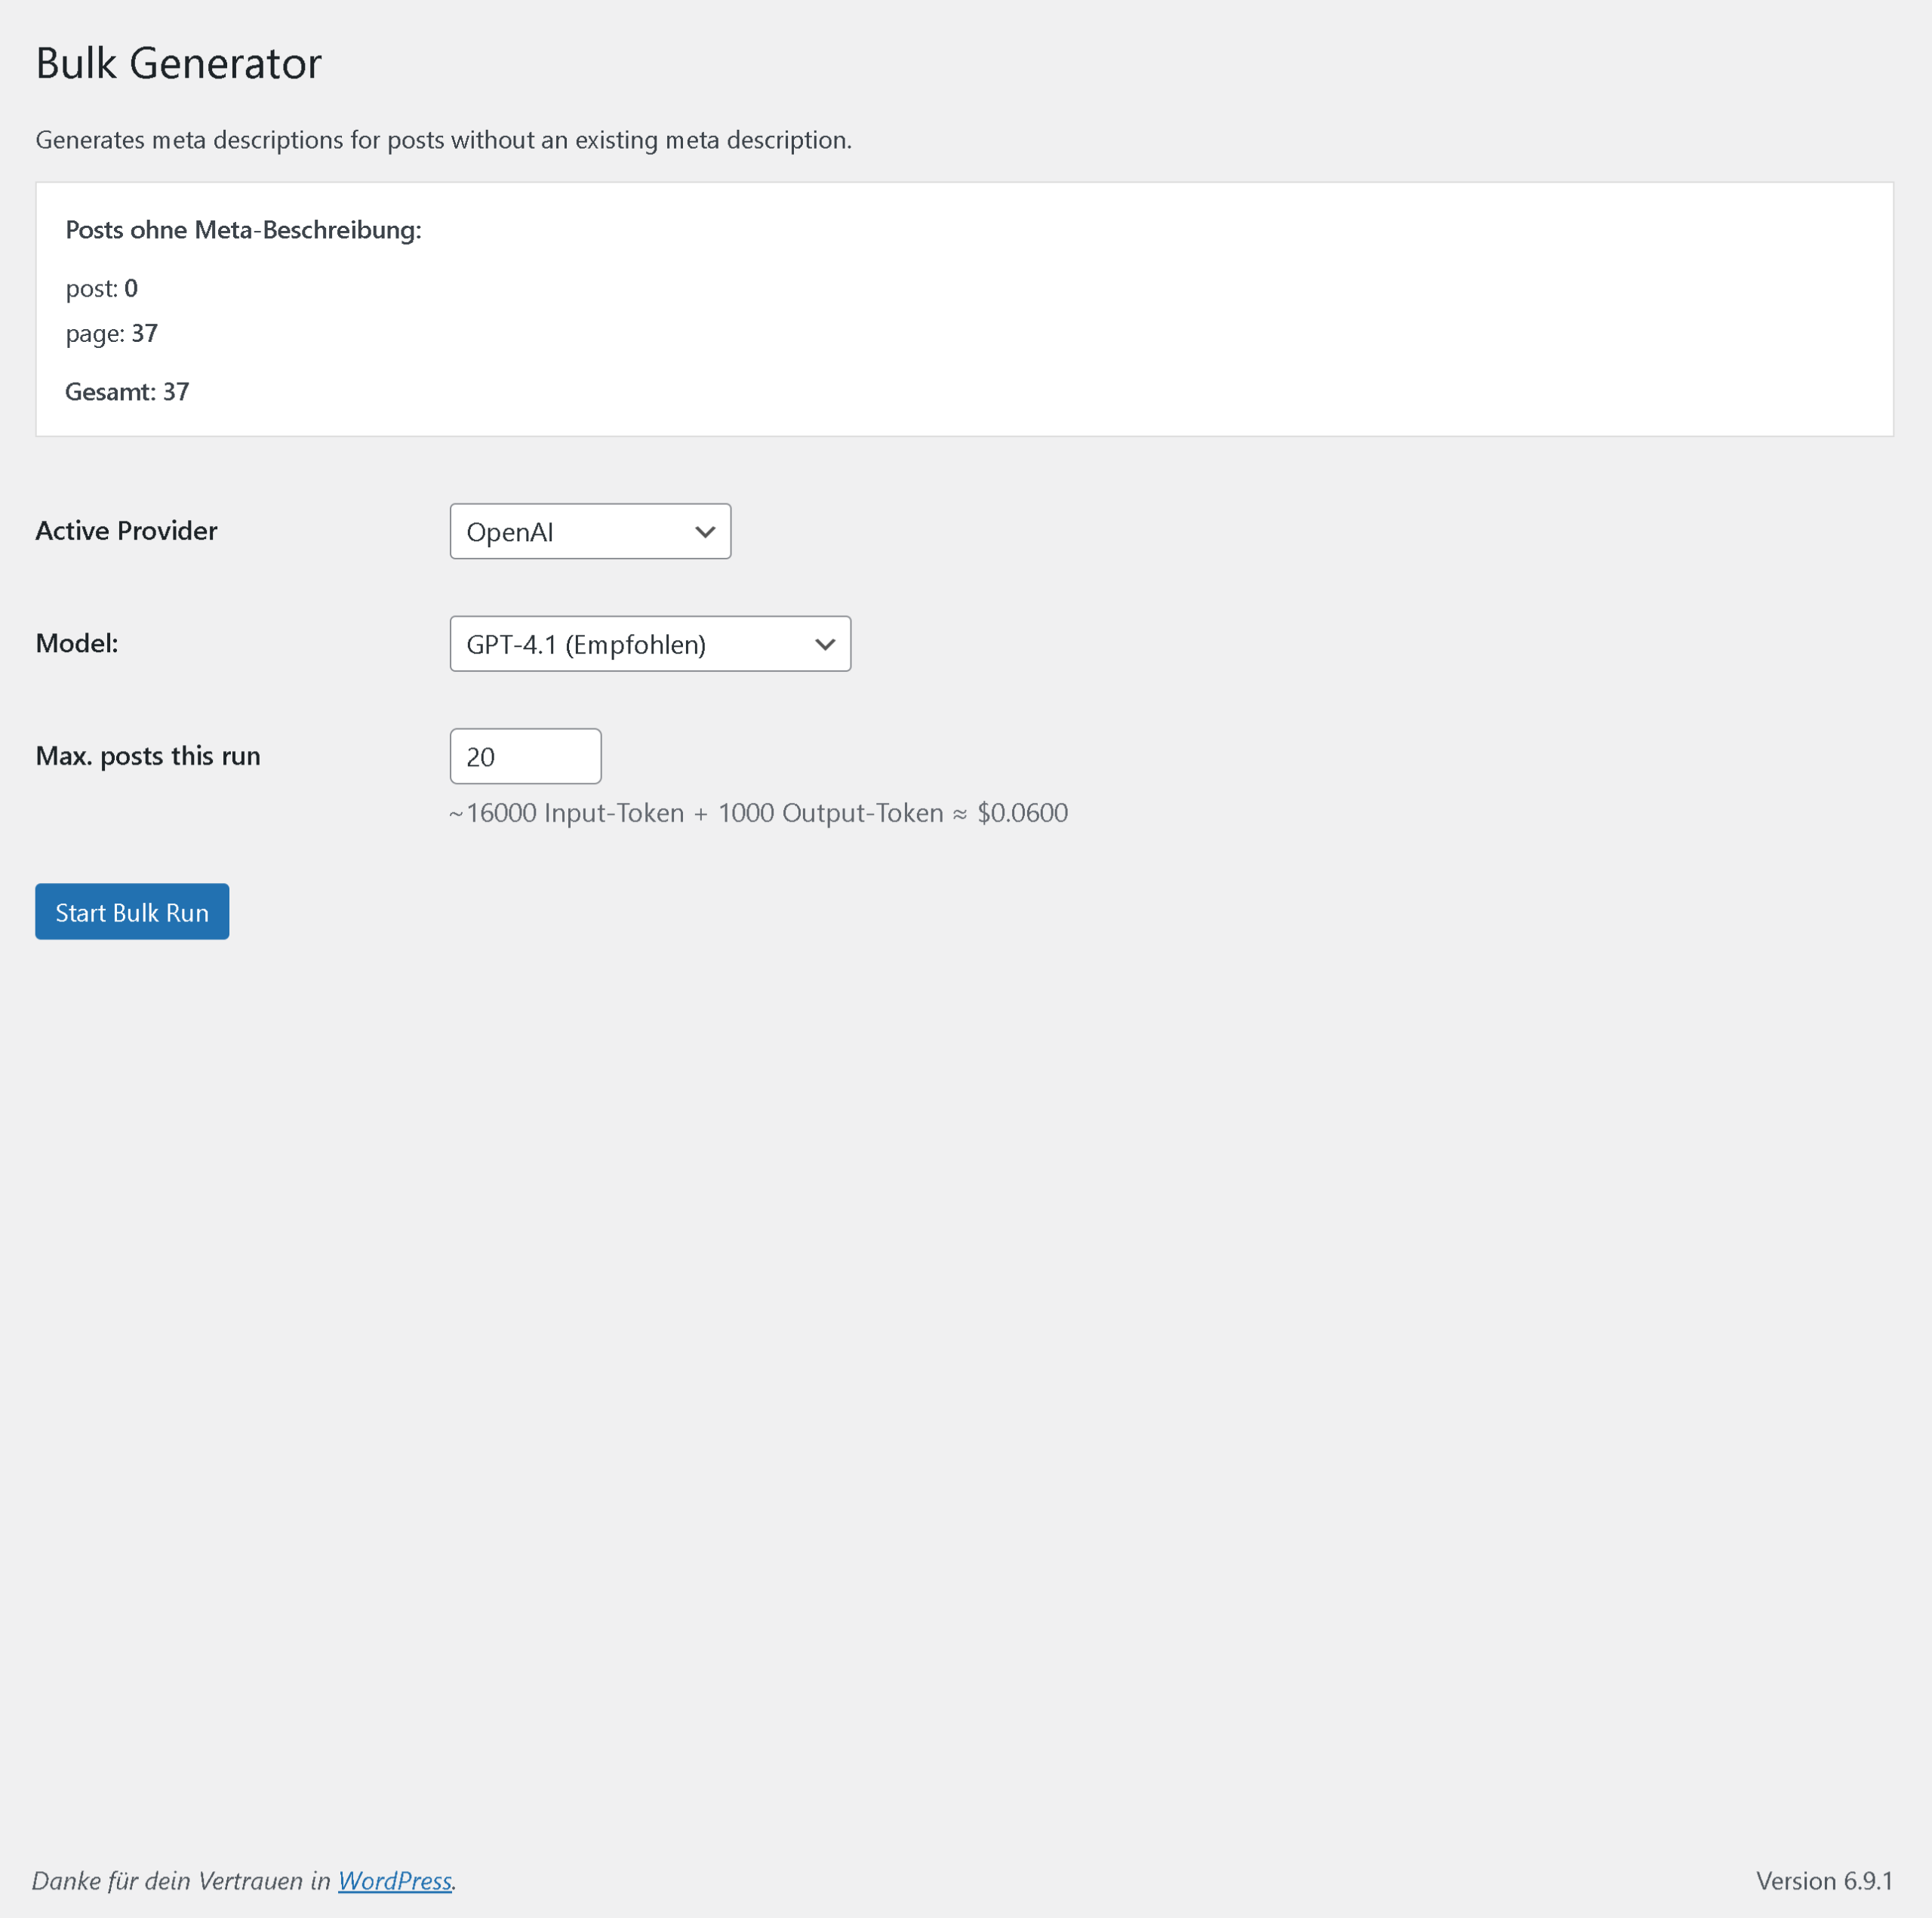Viewport: 1932px width, 1918px height.
Task: Click the Gesamt: 37 total line
Action: [x=127, y=391]
